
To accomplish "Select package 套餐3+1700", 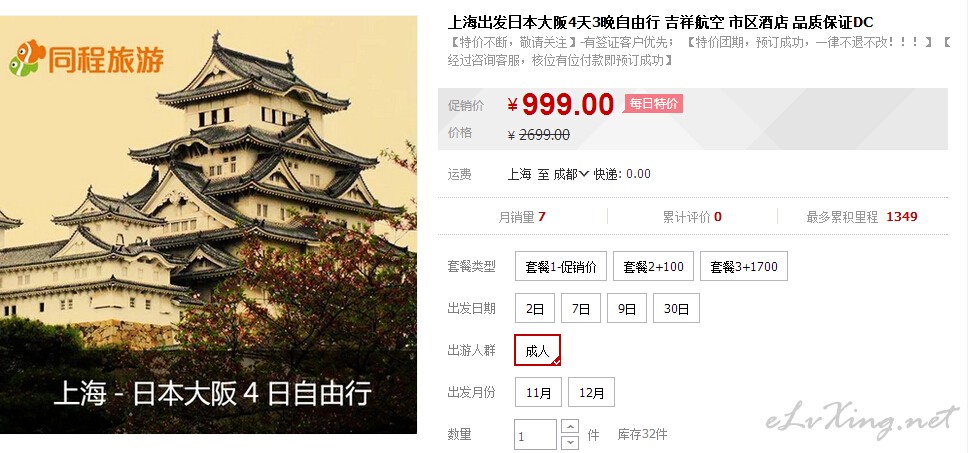I will pyautogui.click(x=744, y=266).
